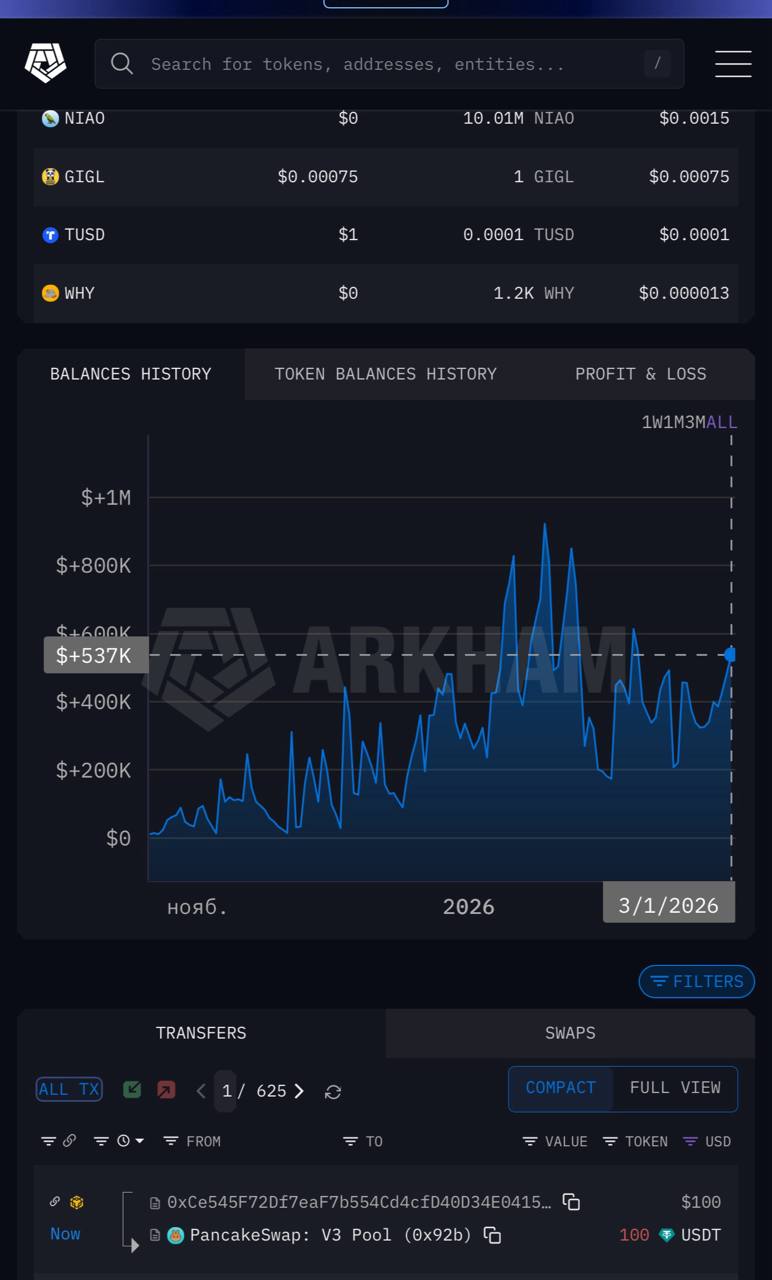The height and width of the screenshot is (1280, 772).
Task: Click the Filters button
Action: tap(697, 981)
